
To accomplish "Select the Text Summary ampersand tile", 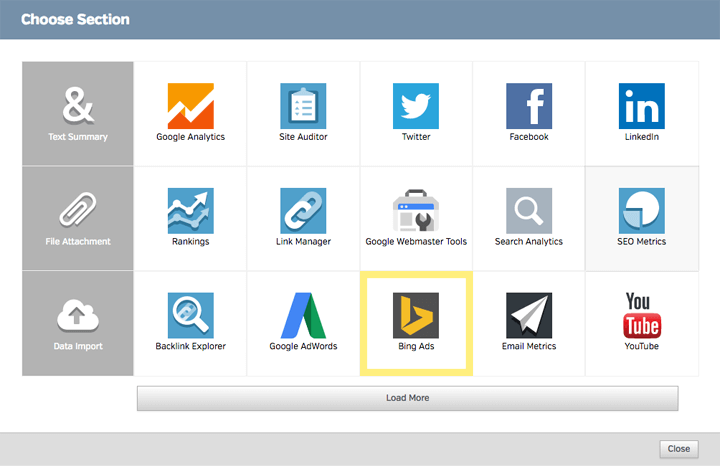I will (x=78, y=113).
